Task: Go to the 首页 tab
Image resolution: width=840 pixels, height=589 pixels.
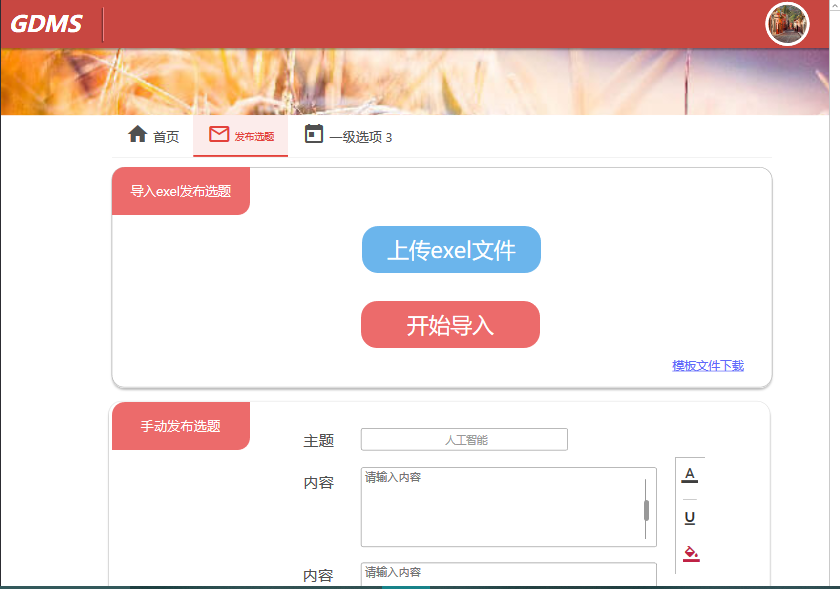Action: (x=153, y=136)
